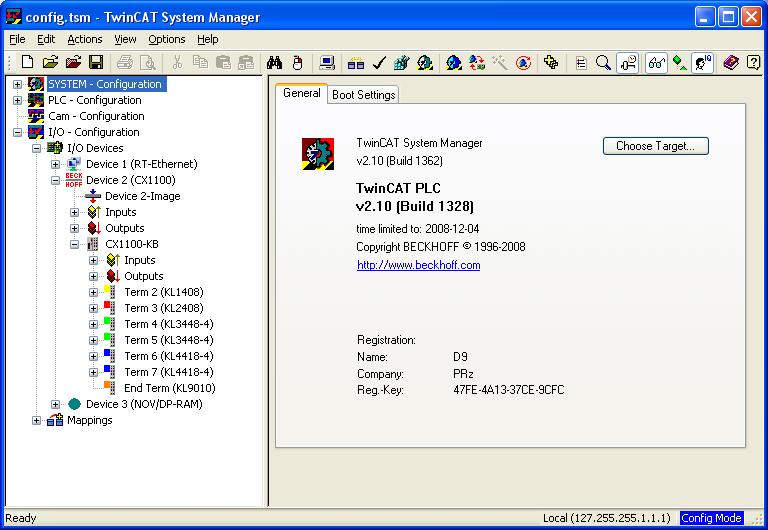Toggle the green arrow toolbar button
This screenshot has height=530, width=768.
(679, 63)
